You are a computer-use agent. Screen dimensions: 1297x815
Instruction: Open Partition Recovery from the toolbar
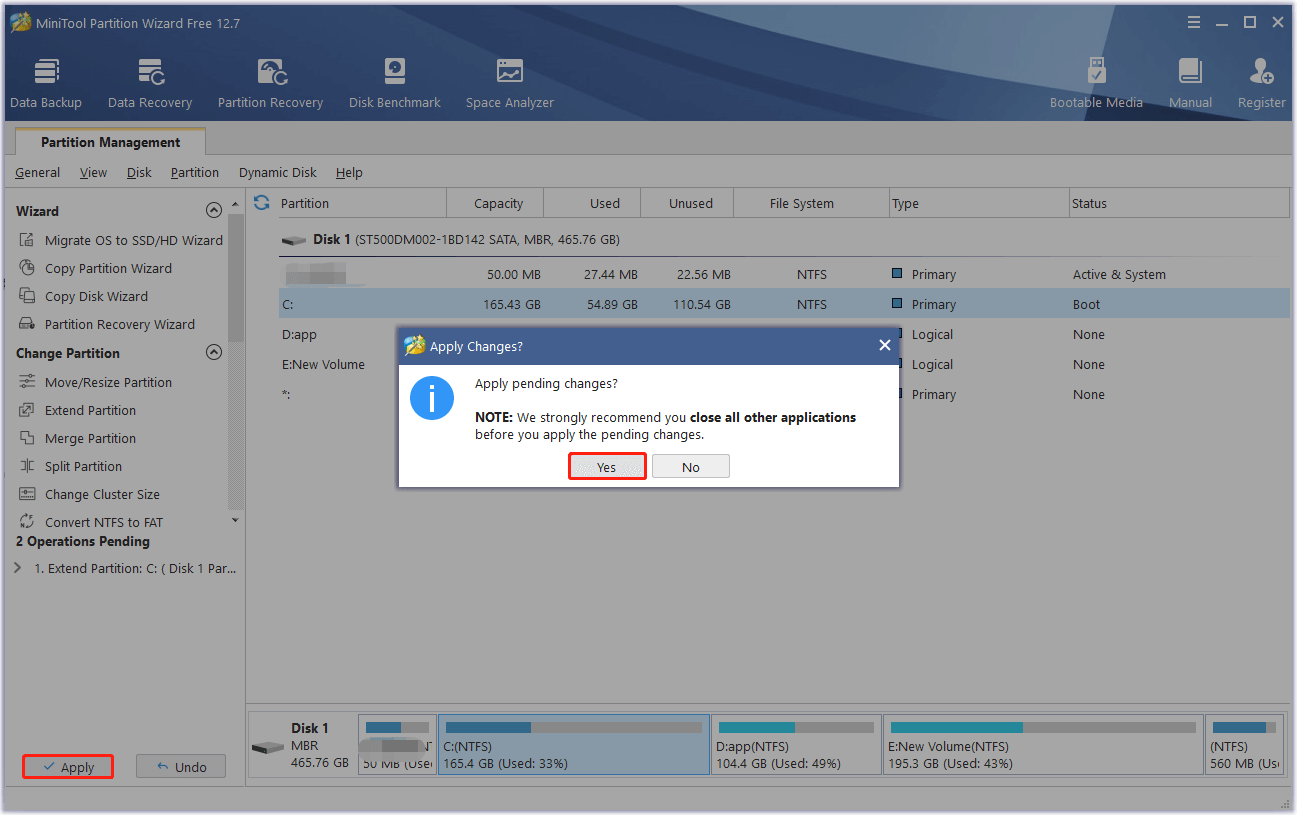click(270, 80)
